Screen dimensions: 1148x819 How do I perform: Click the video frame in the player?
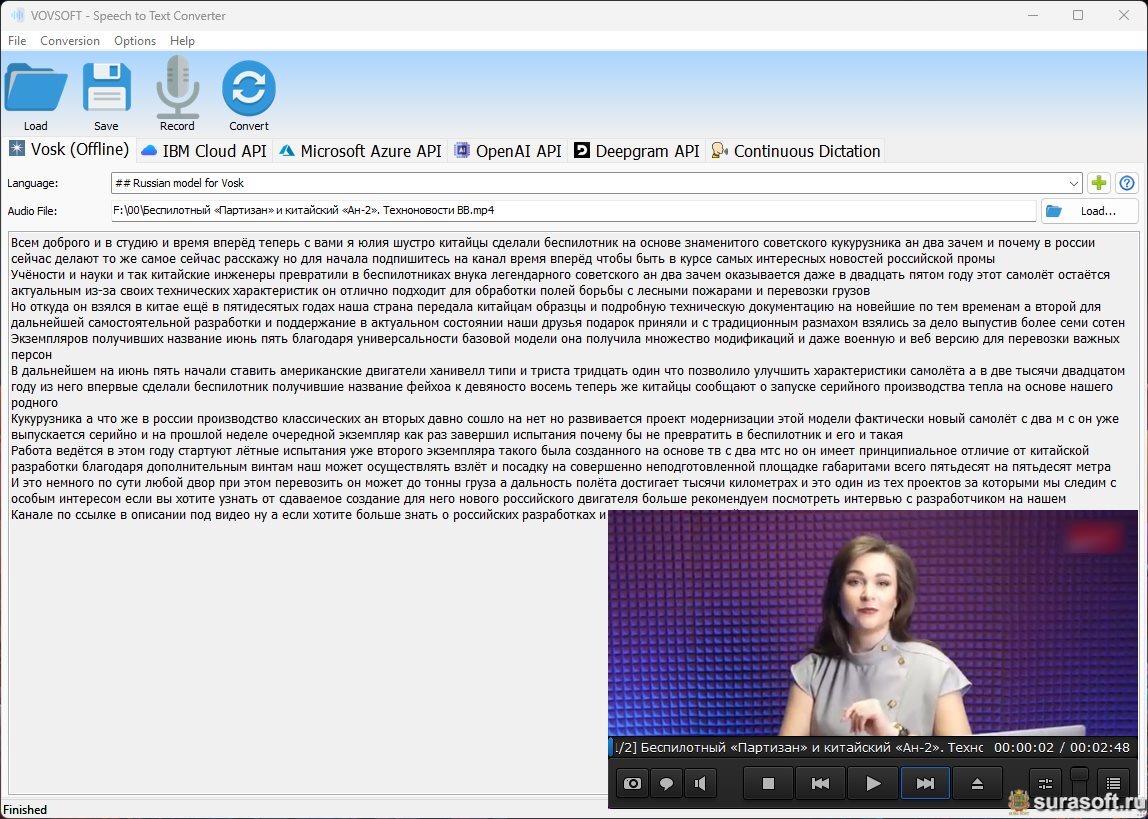tap(873, 623)
